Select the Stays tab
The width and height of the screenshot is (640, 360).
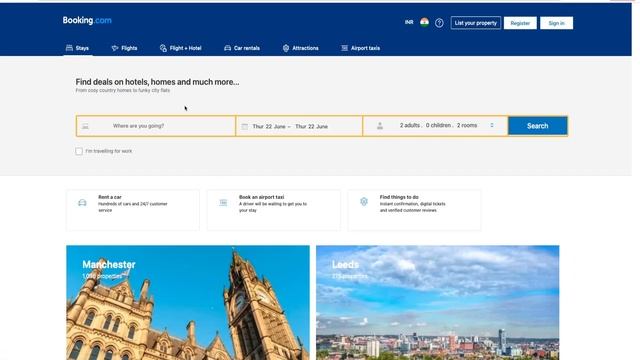coord(78,48)
